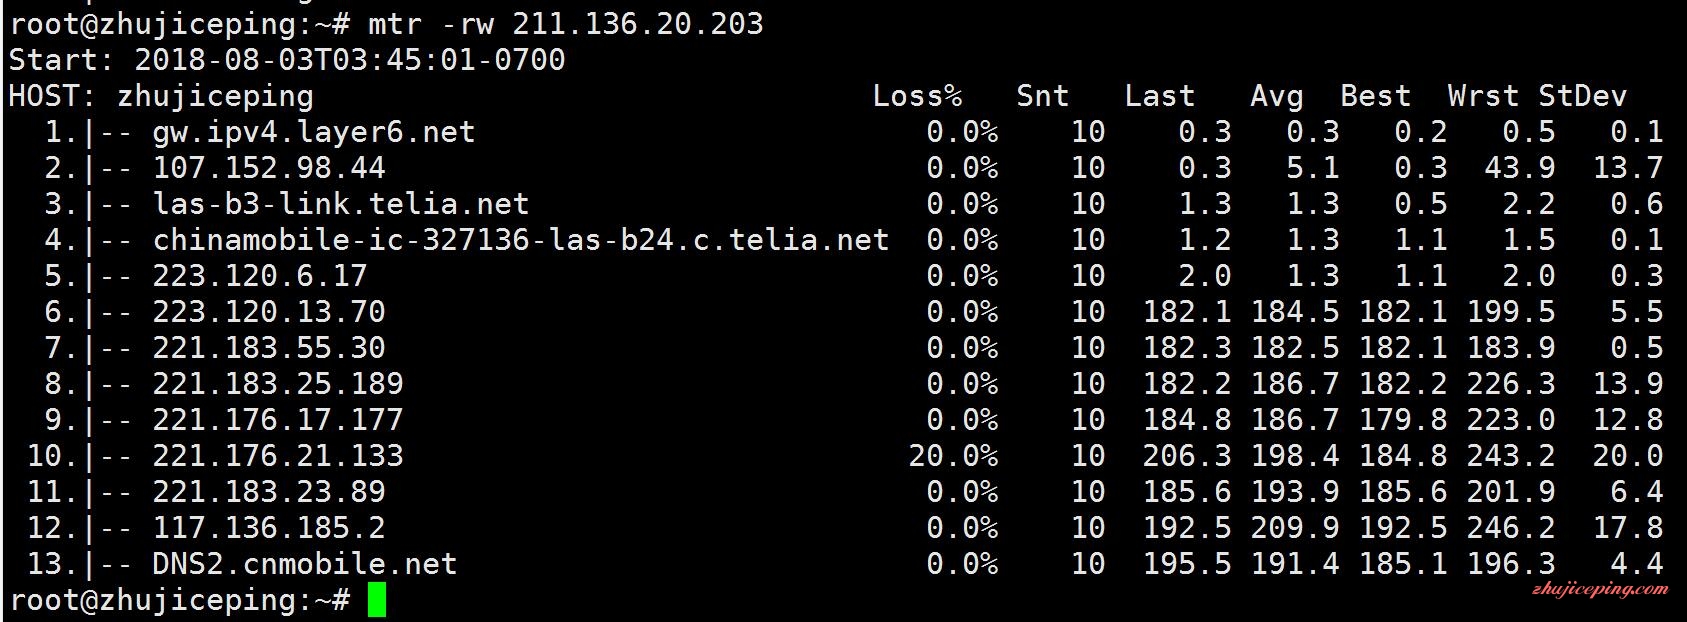The image size is (1687, 622).
Task: Click hop 10 address 221.176.21.133
Action: point(278,456)
